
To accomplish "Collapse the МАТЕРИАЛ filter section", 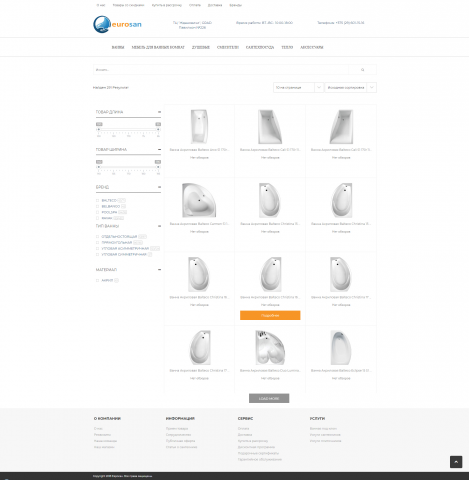I will click(159, 269).
